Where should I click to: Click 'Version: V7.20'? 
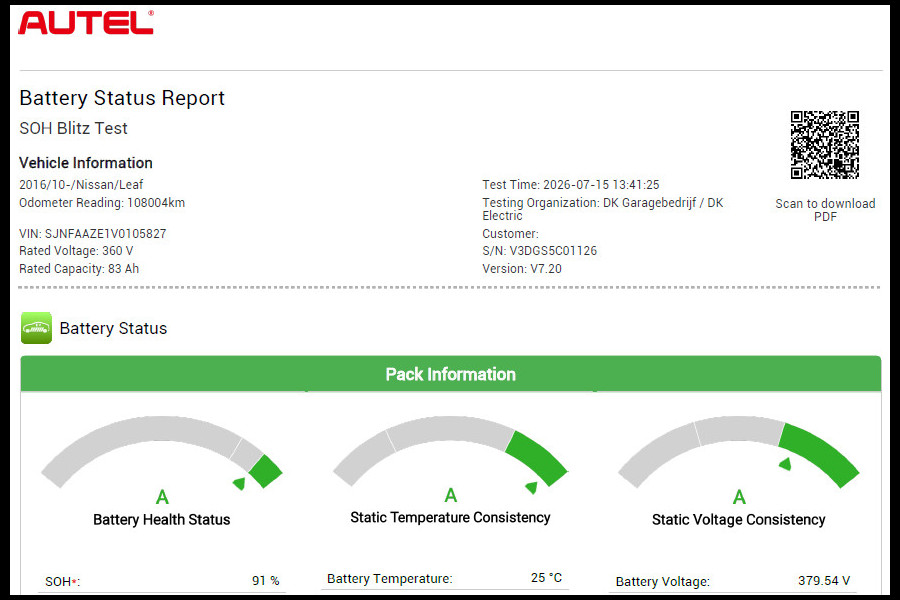click(522, 269)
